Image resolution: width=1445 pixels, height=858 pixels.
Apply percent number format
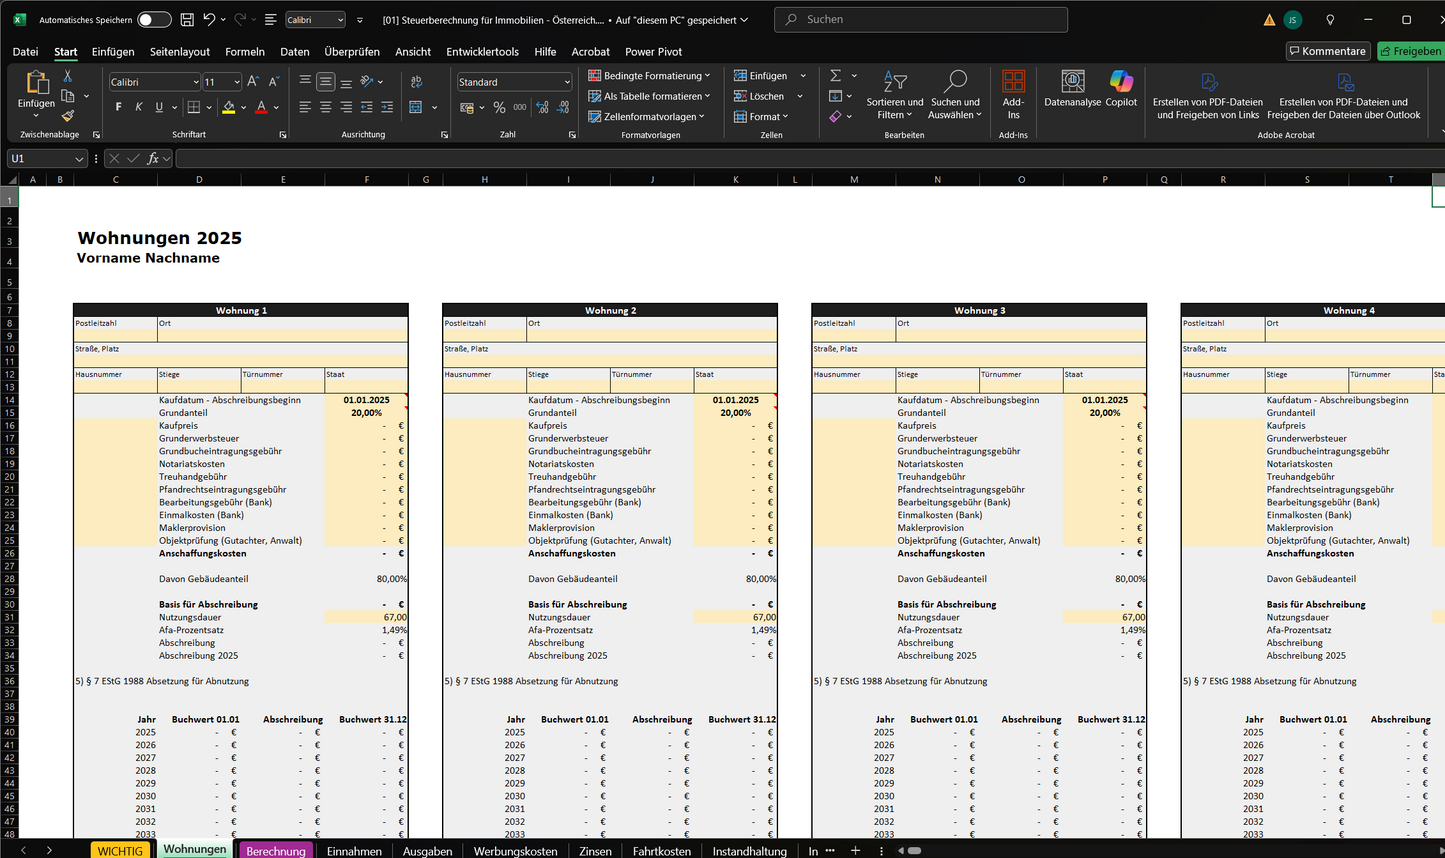(x=499, y=107)
